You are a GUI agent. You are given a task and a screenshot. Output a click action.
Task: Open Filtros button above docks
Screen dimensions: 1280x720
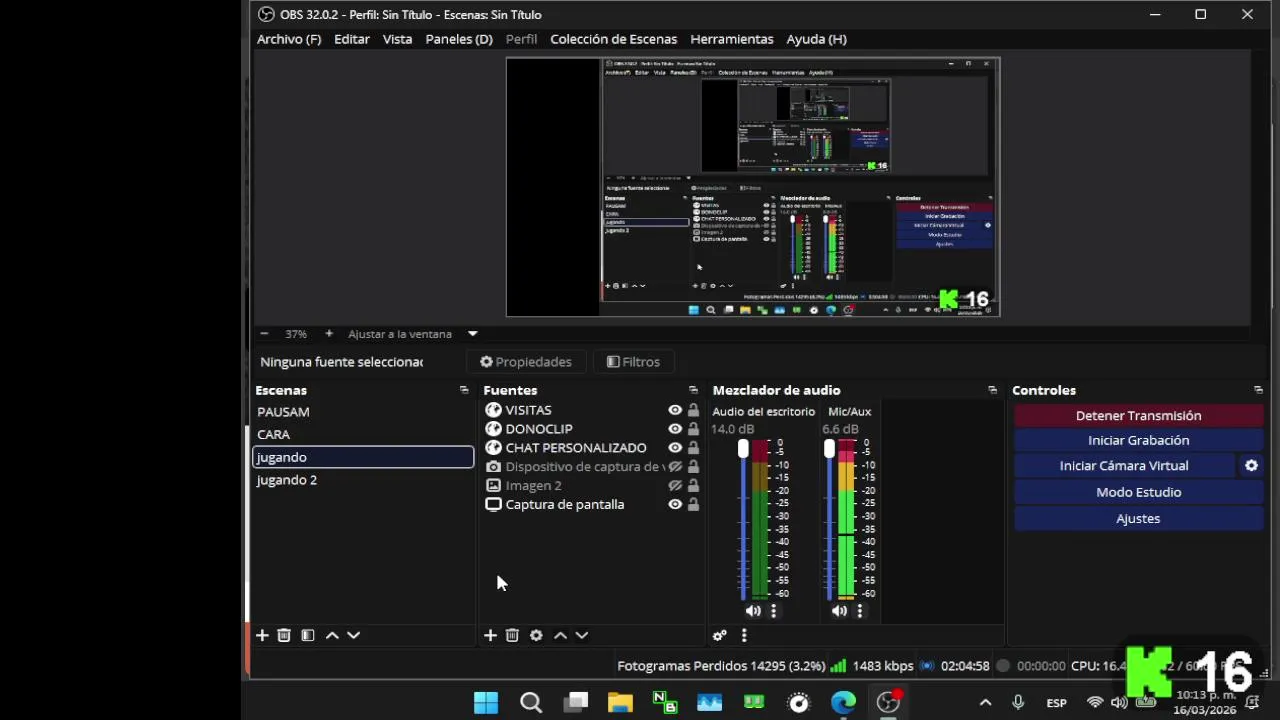(633, 362)
